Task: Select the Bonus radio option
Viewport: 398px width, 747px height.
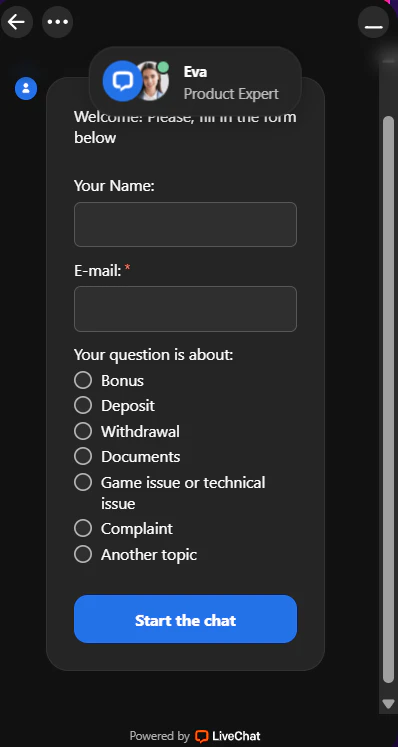Action: pos(83,380)
